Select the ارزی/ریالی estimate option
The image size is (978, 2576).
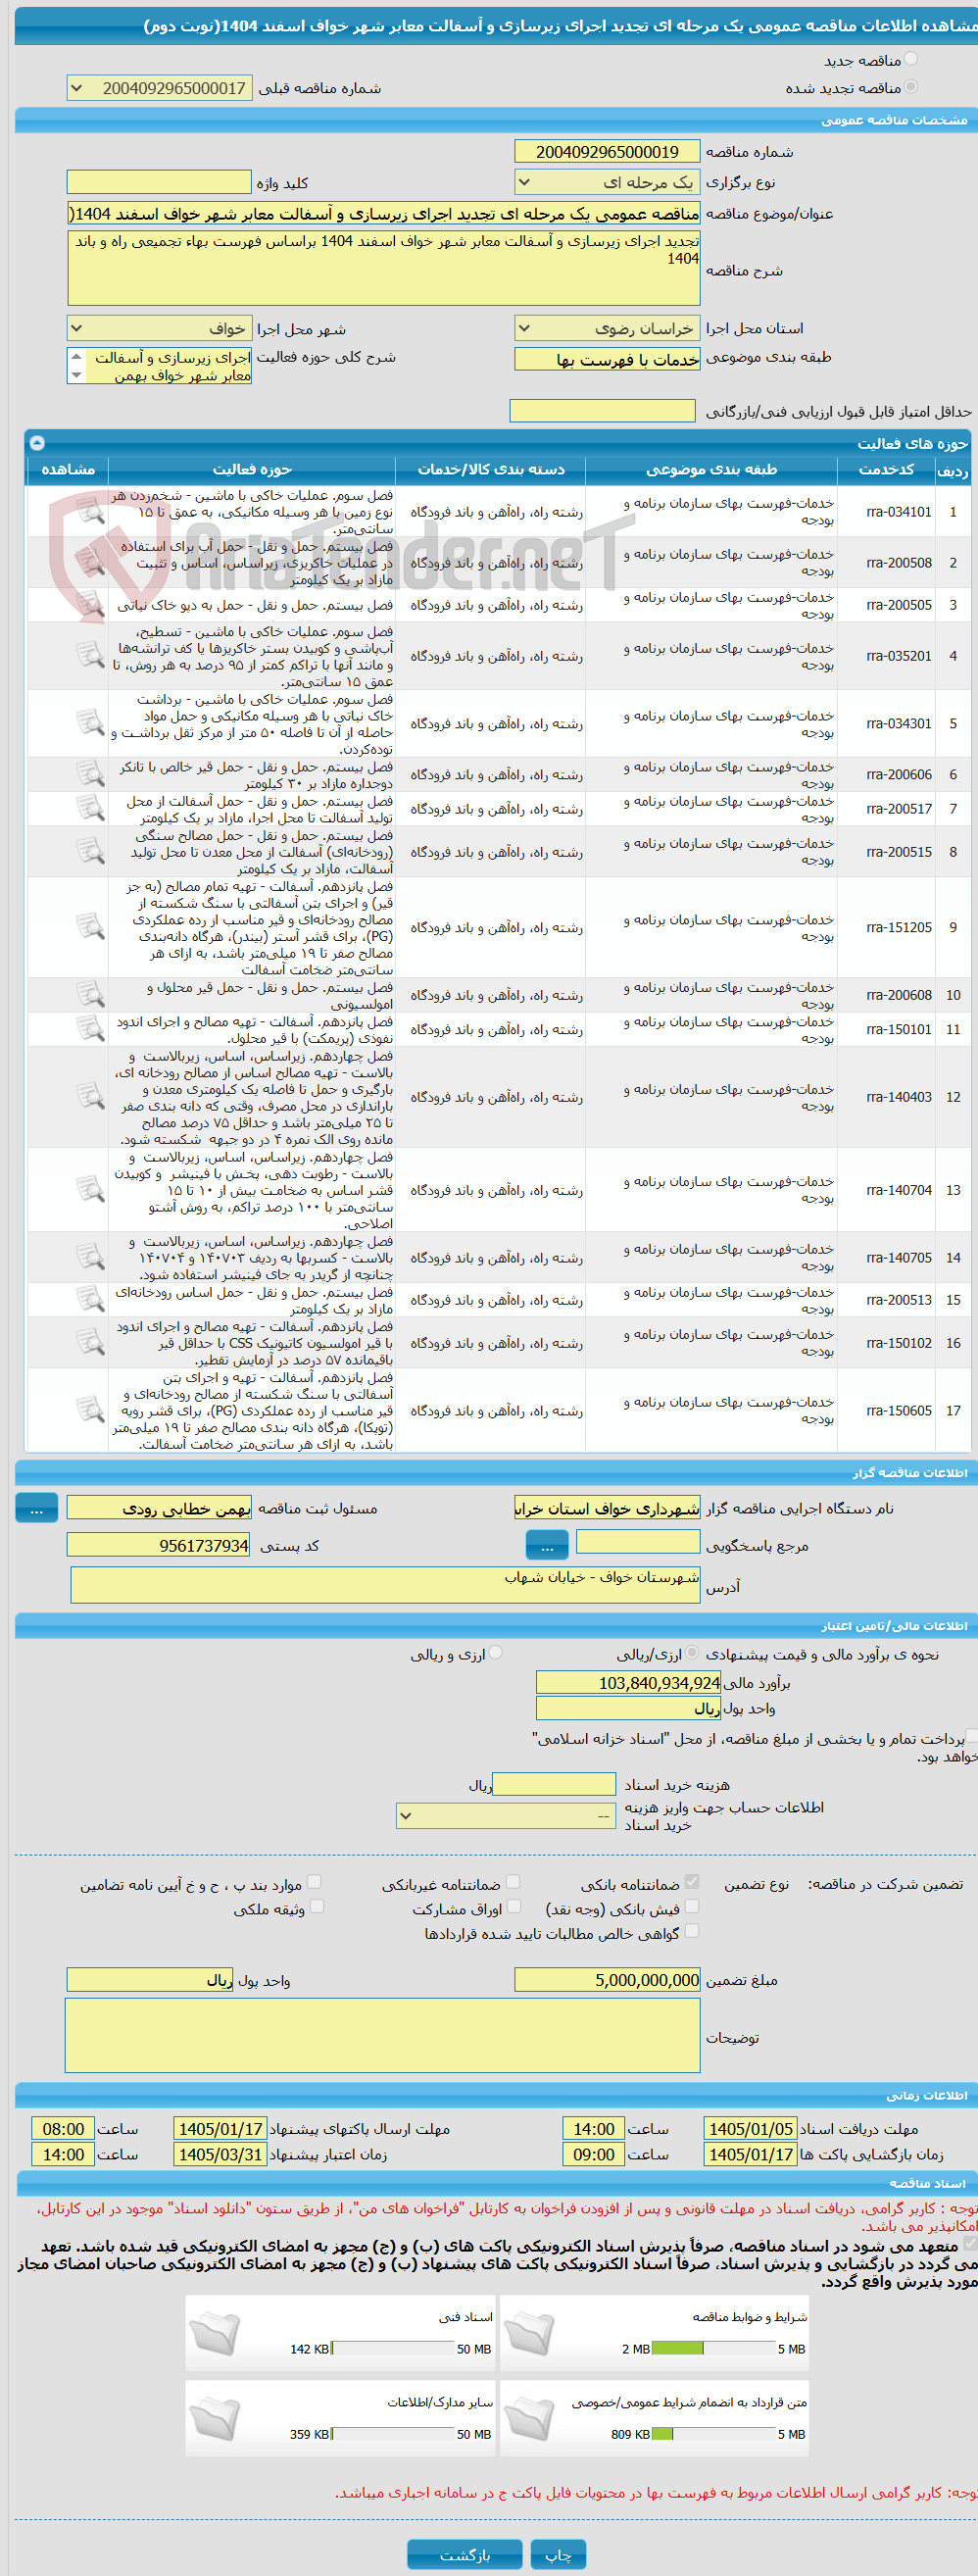coord(692,1654)
